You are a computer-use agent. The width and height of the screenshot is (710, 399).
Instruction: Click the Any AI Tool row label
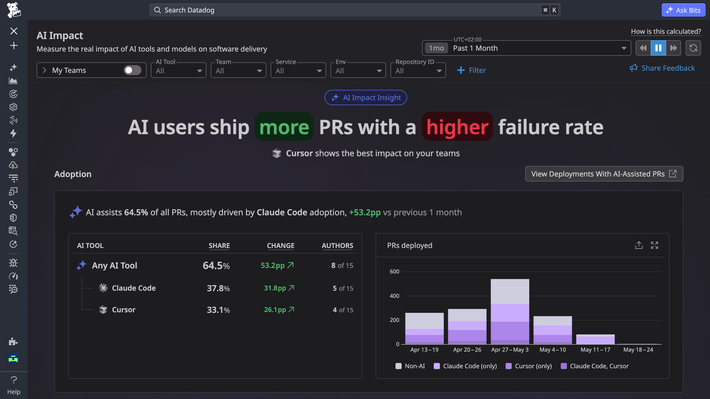(115, 265)
